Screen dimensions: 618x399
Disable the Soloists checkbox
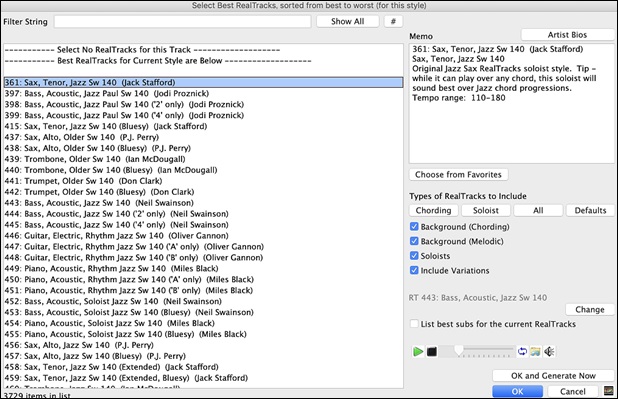tap(414, 256)
